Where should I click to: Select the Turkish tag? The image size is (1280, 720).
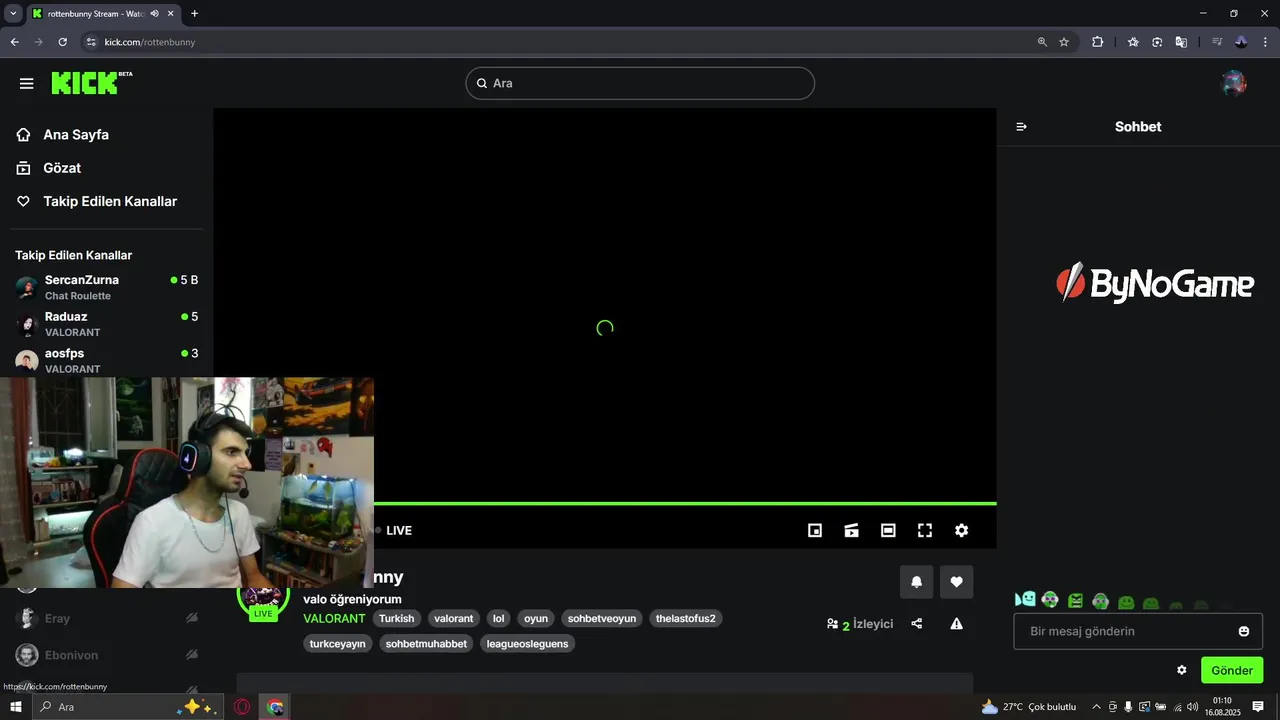[x=396, y=619]
